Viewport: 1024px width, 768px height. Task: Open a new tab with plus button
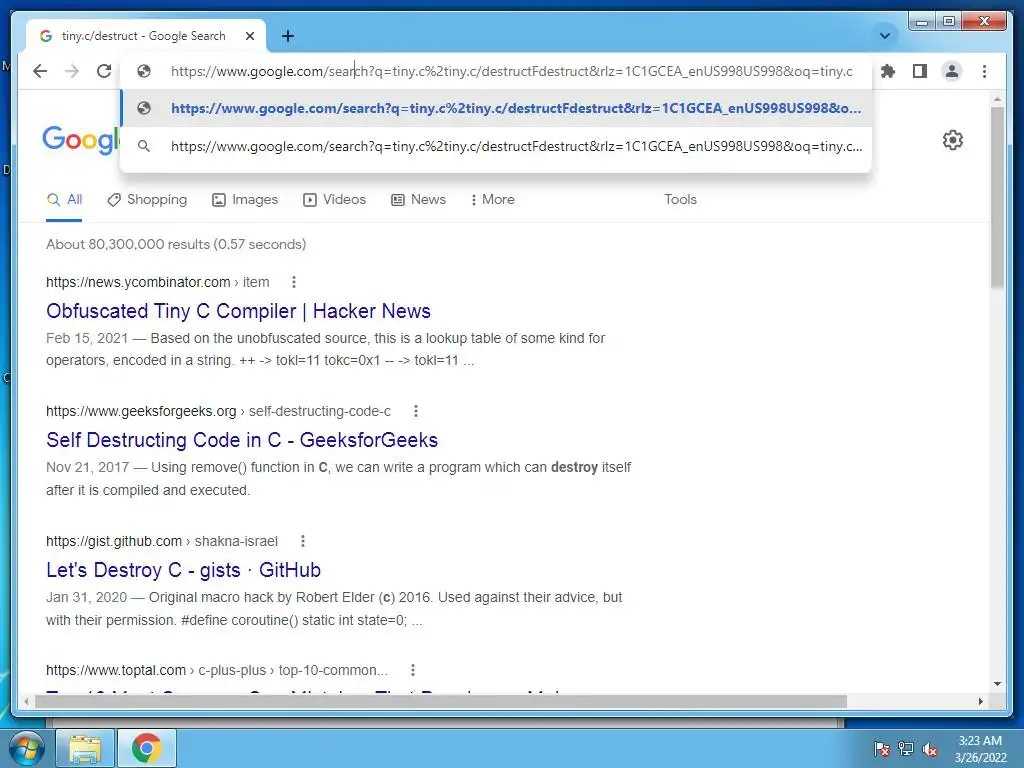click(288, 36)
